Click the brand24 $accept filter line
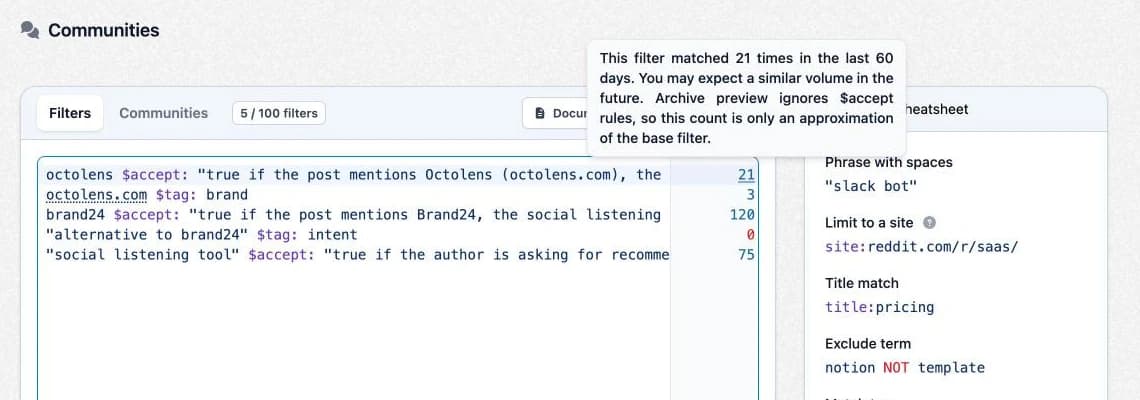 click(354, 215)
